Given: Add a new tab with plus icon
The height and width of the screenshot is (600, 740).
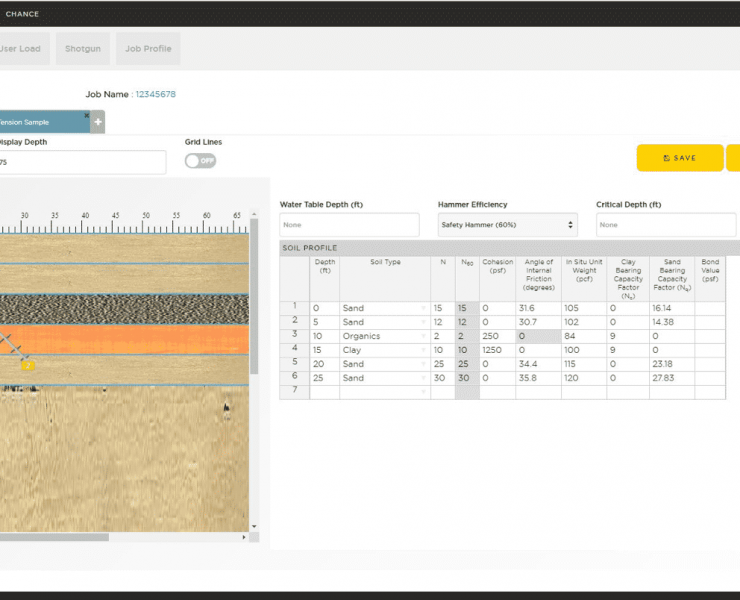Looking at the screenshot, I should tap(98, 122).
